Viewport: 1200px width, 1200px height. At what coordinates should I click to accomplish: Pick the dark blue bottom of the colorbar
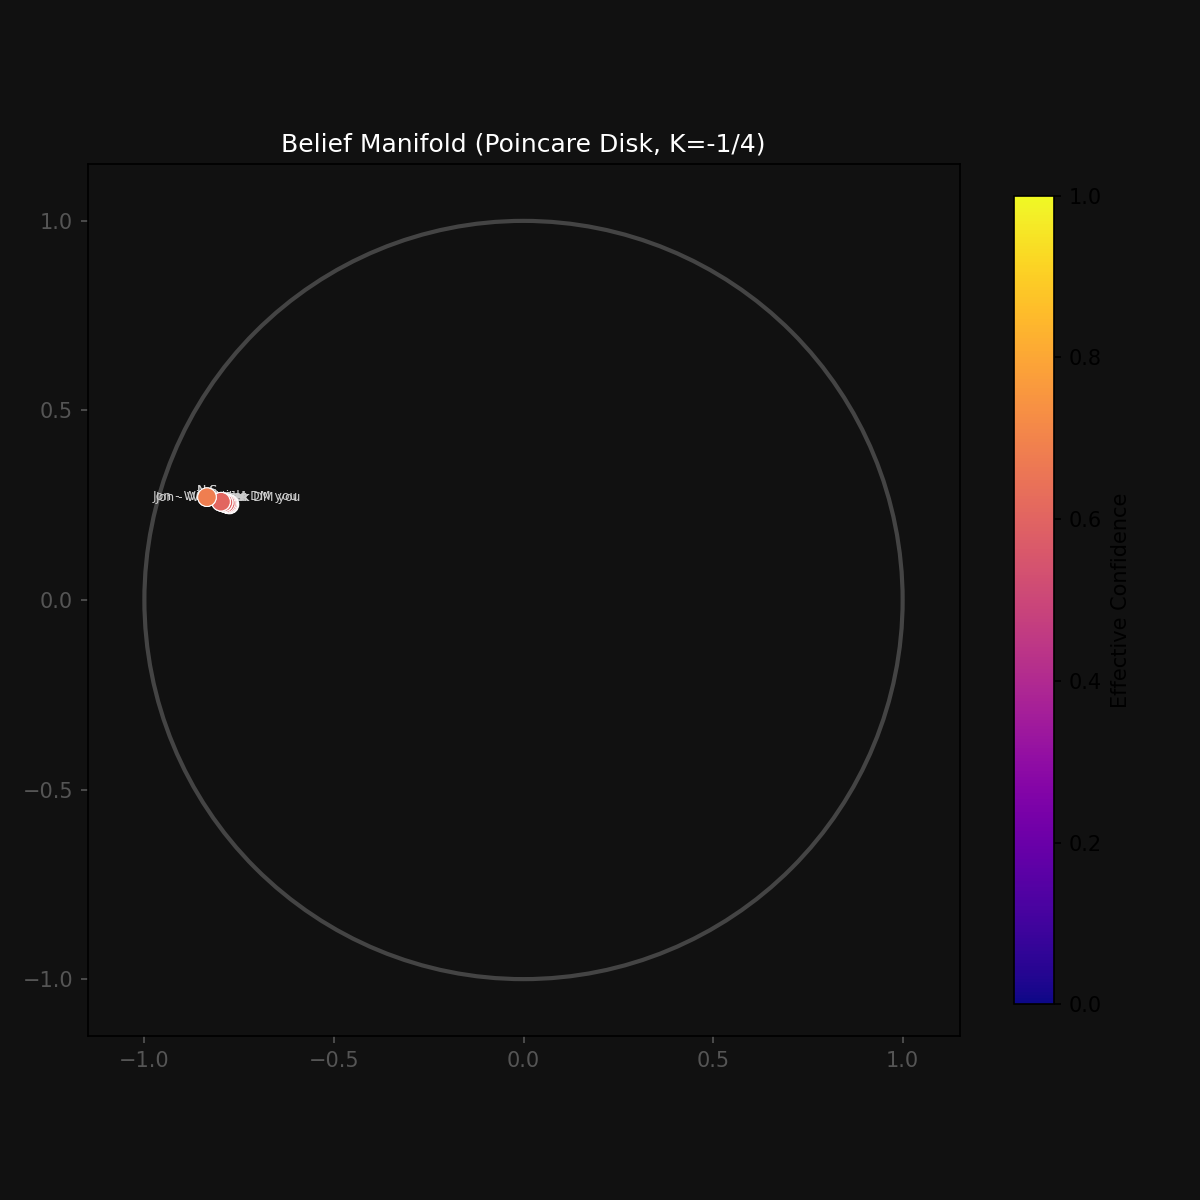(x=1033, y=997)
